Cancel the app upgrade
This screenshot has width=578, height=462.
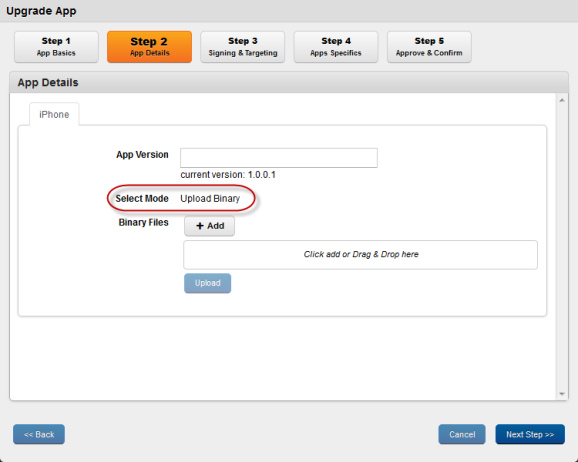(462, 434)
